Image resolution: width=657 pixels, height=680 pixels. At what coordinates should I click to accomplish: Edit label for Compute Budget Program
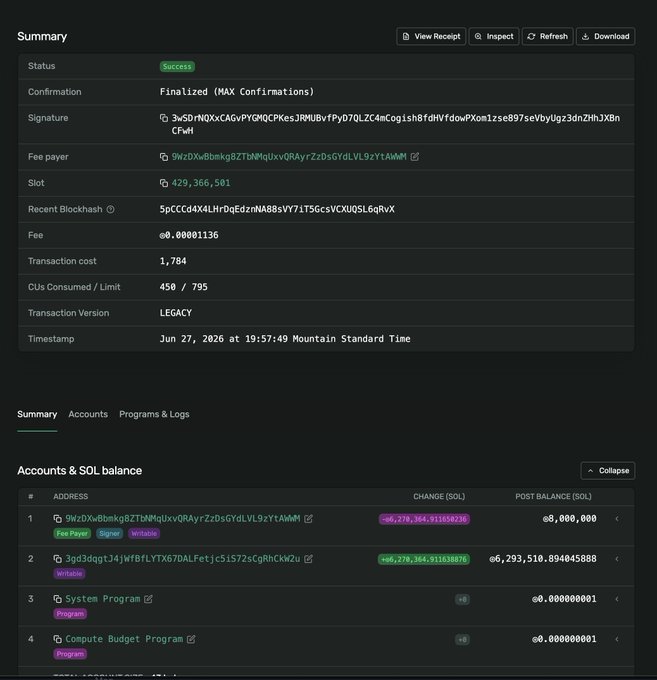click(191, 639)
